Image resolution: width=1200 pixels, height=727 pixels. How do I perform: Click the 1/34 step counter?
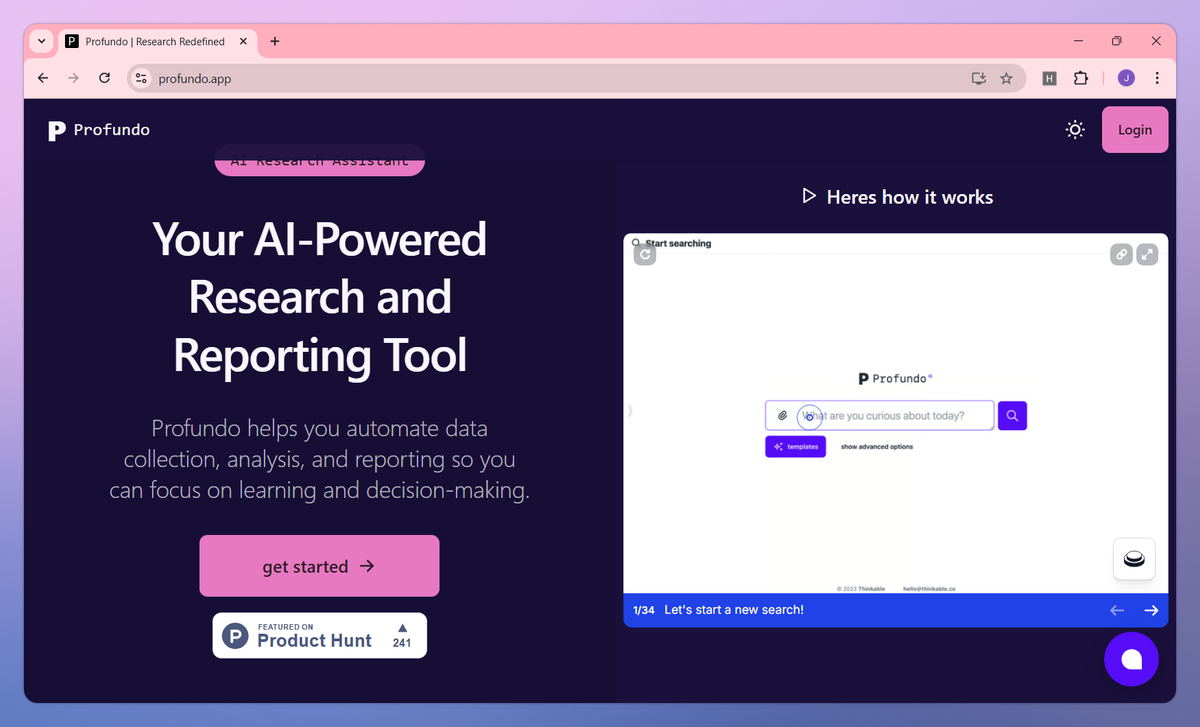[643, 610]
